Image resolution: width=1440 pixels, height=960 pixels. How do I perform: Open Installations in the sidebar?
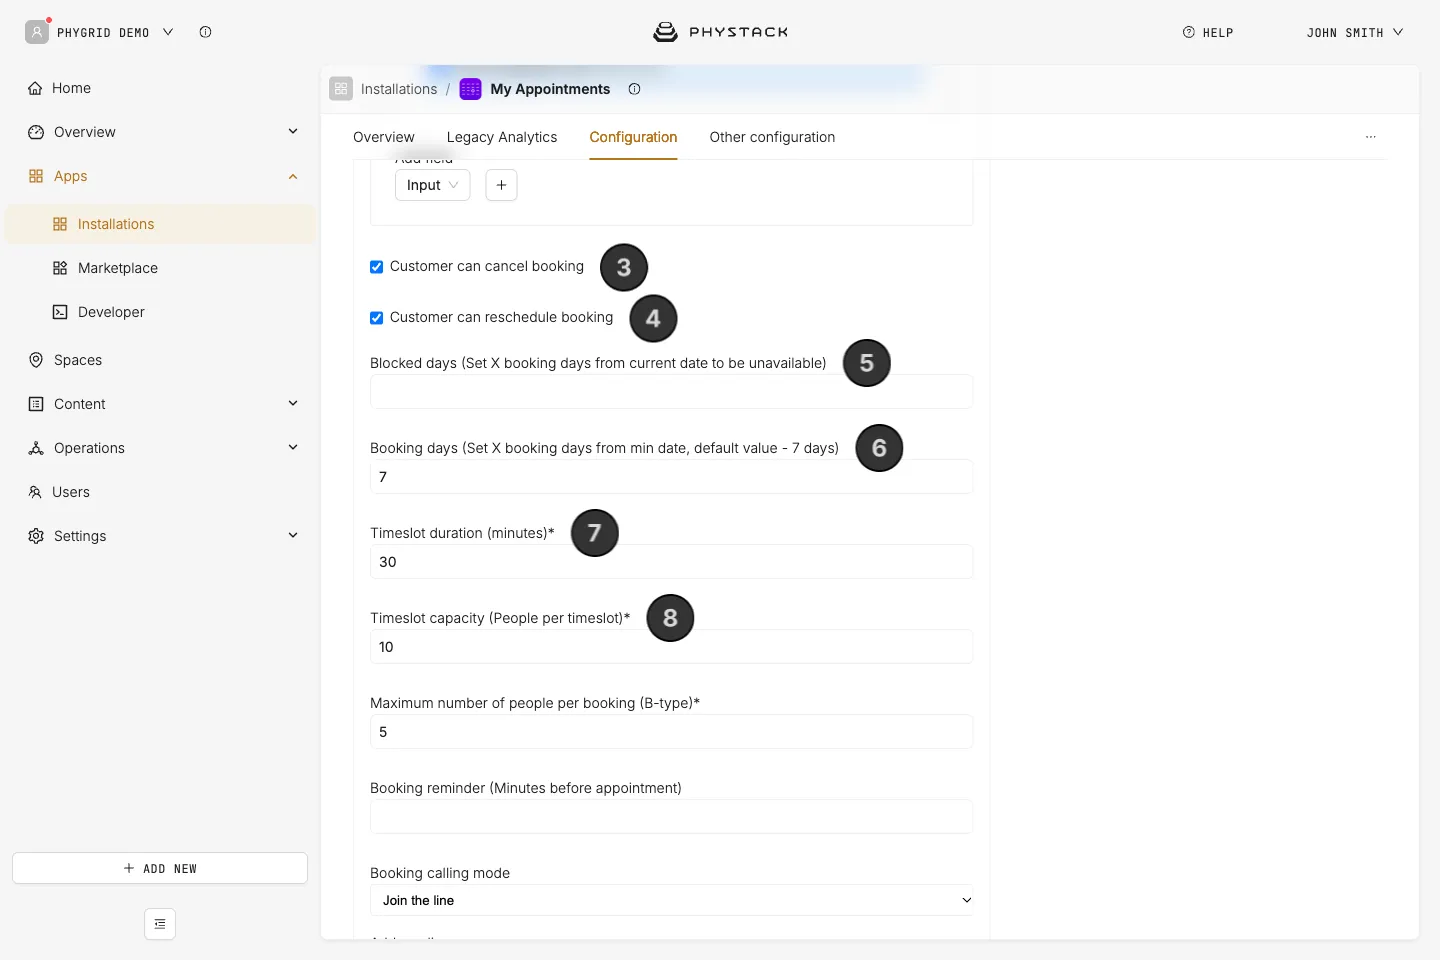click(160, 224)
